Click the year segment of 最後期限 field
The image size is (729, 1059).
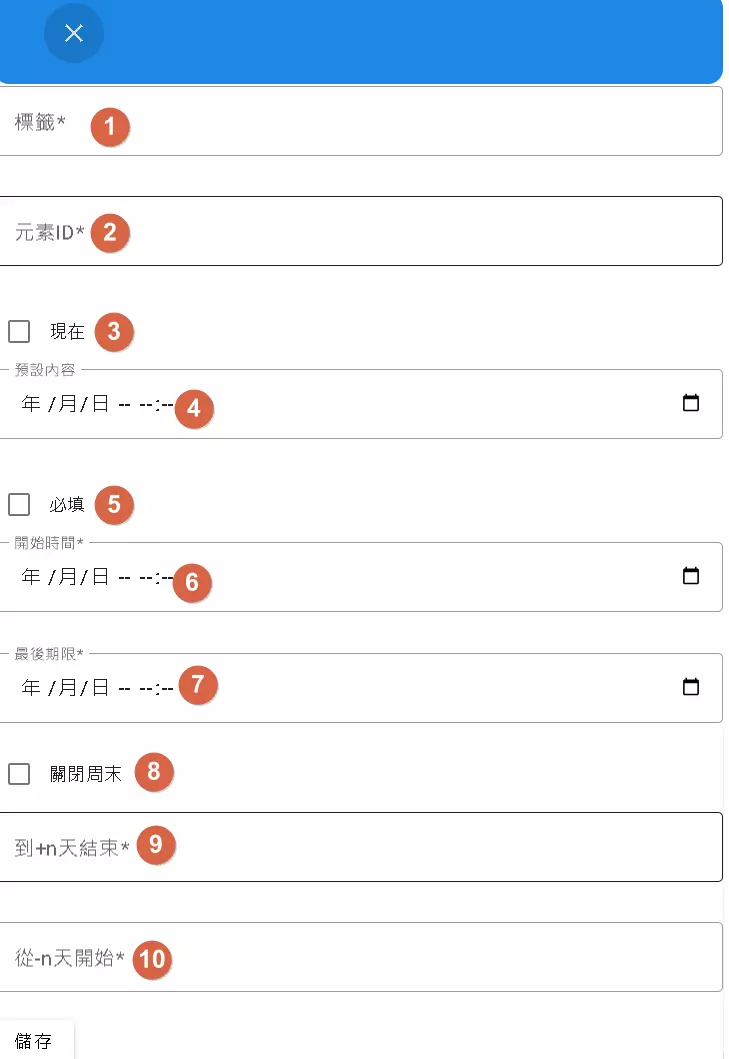tap(31, 687)
